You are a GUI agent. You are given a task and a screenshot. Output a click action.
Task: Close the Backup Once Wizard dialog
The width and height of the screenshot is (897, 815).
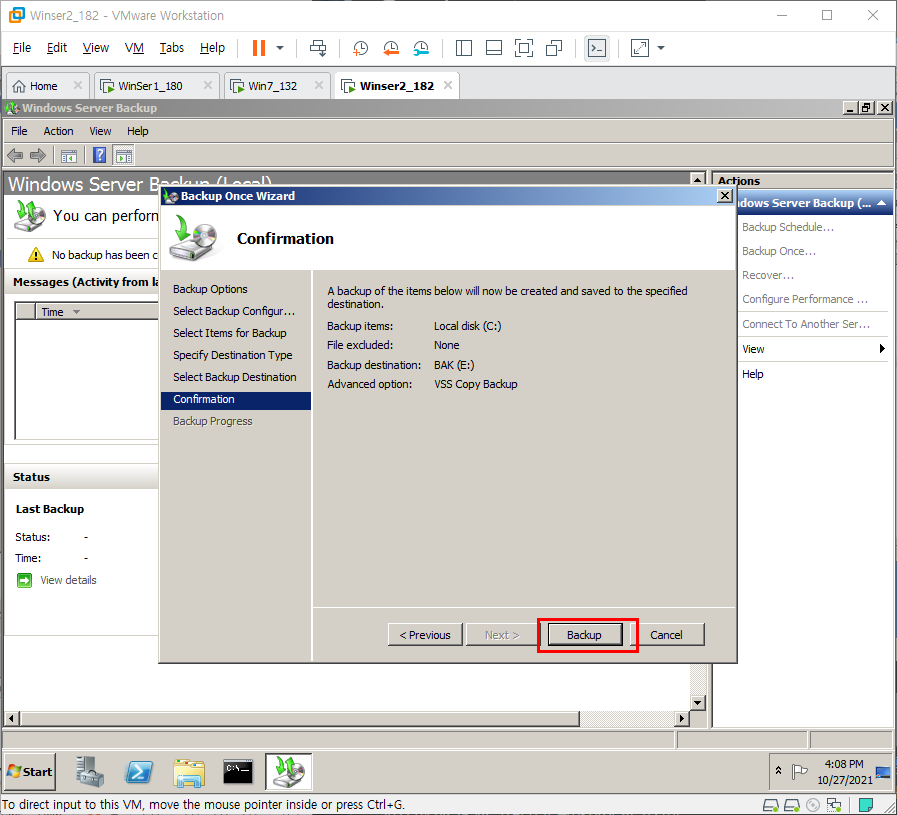[724, 196]
